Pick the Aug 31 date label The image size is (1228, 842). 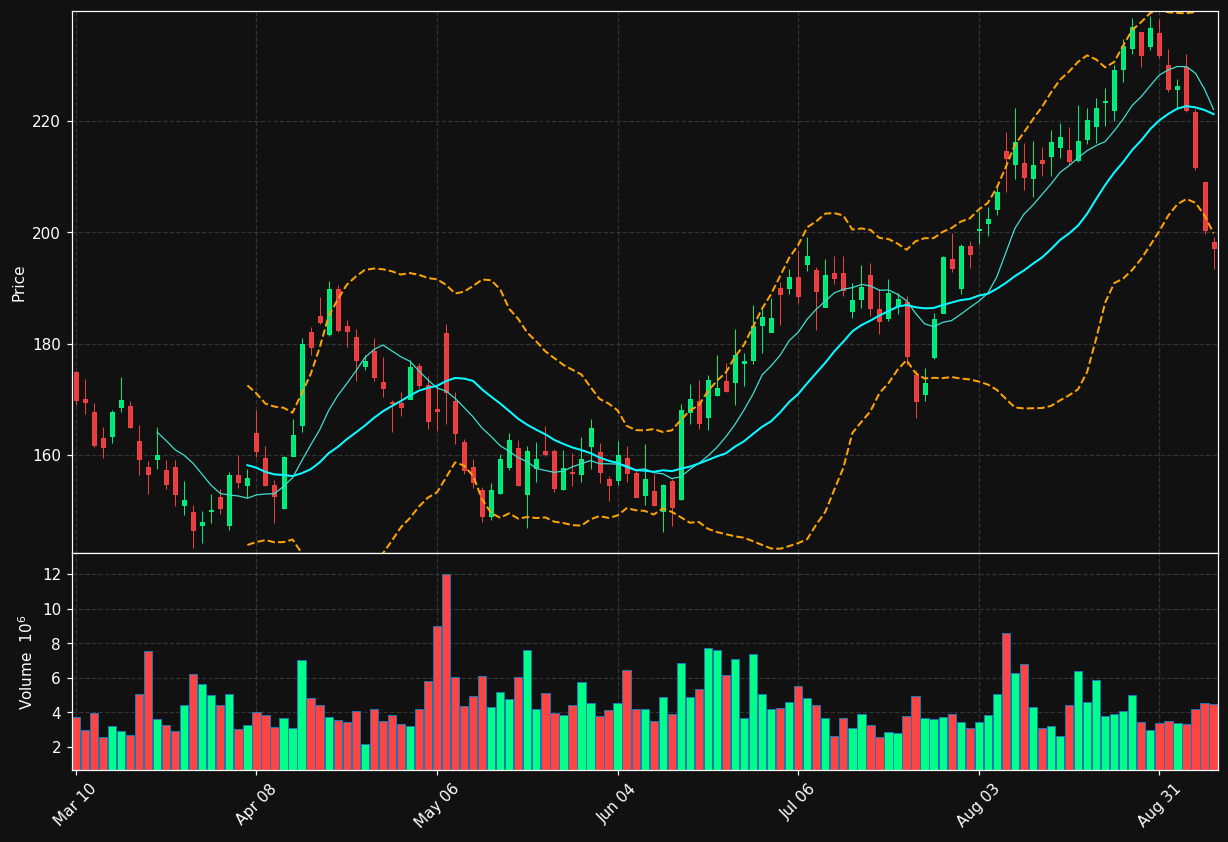(x=1158, y=805)
